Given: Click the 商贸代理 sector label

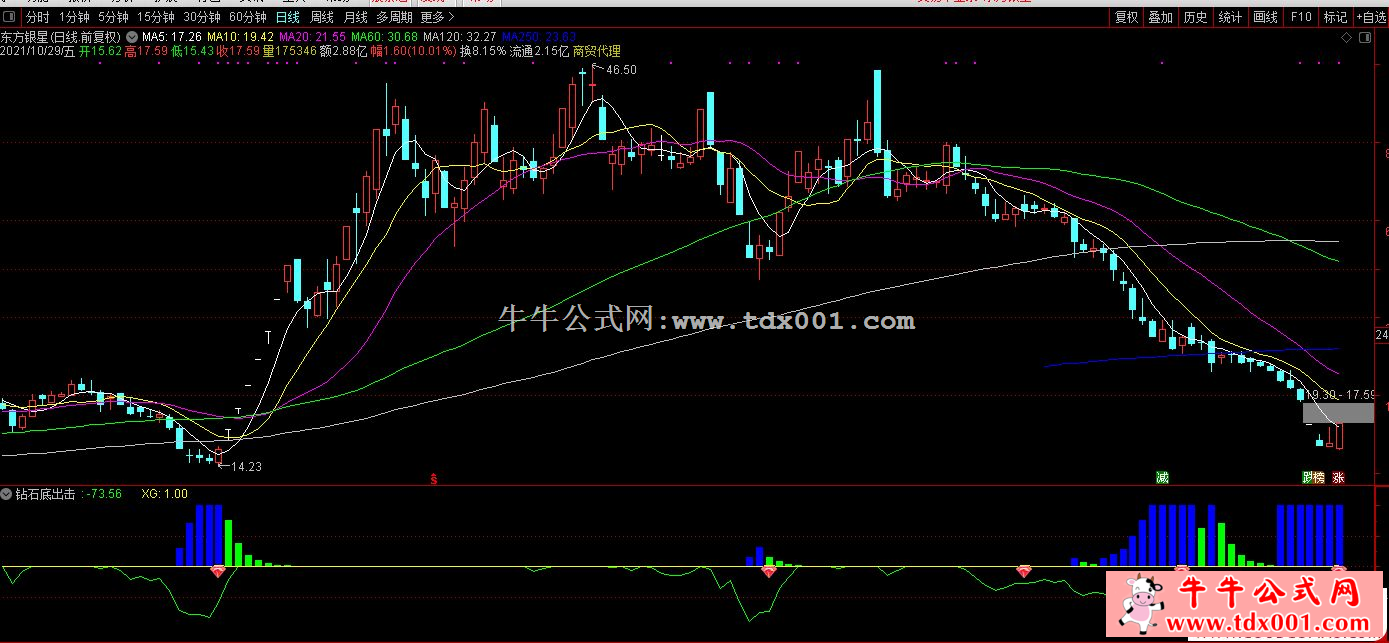Looking at the screenshot, I should [596, 51].
